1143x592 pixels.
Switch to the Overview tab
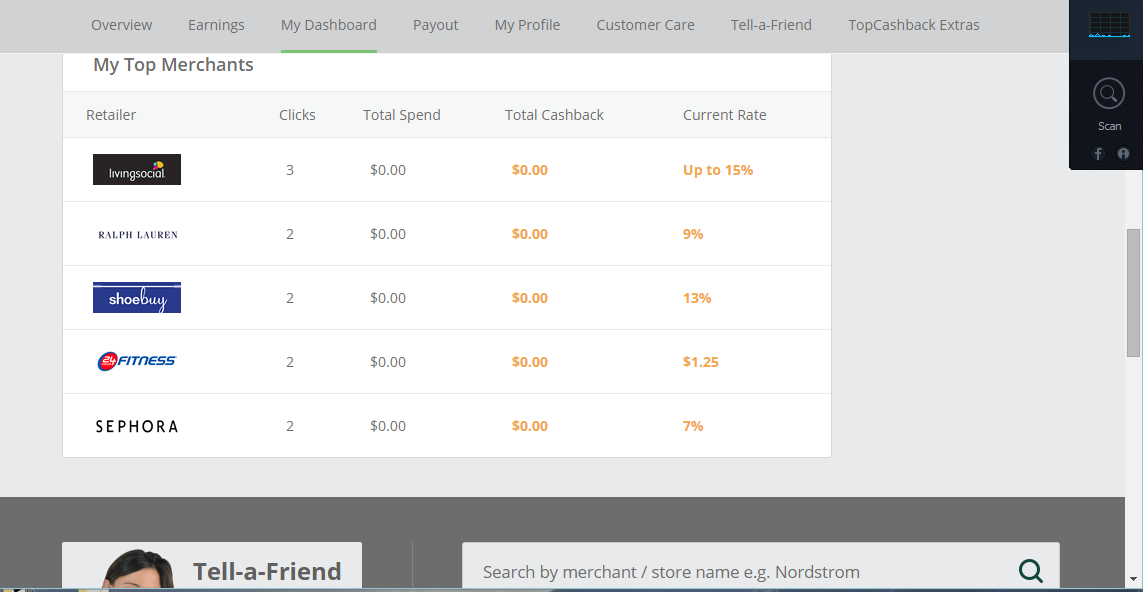pyautogui.click(x=122, y=25)
